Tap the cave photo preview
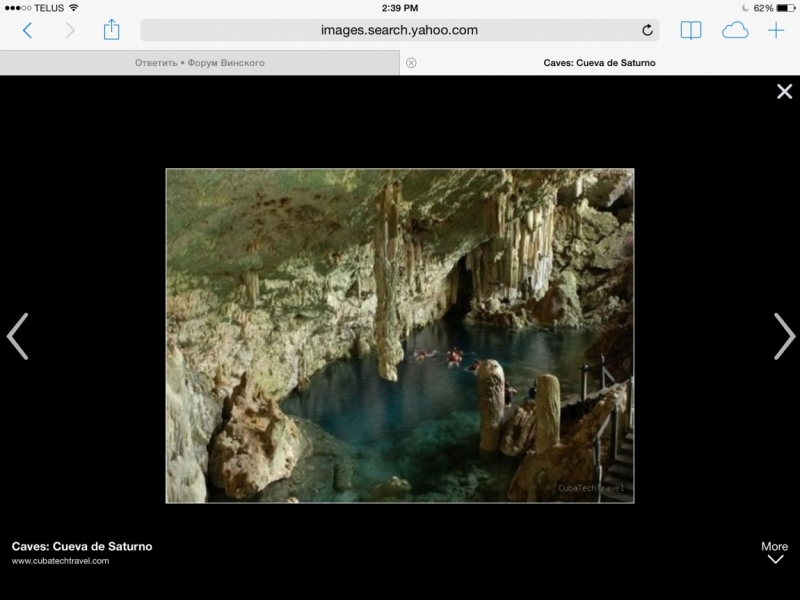 [399, 335]
